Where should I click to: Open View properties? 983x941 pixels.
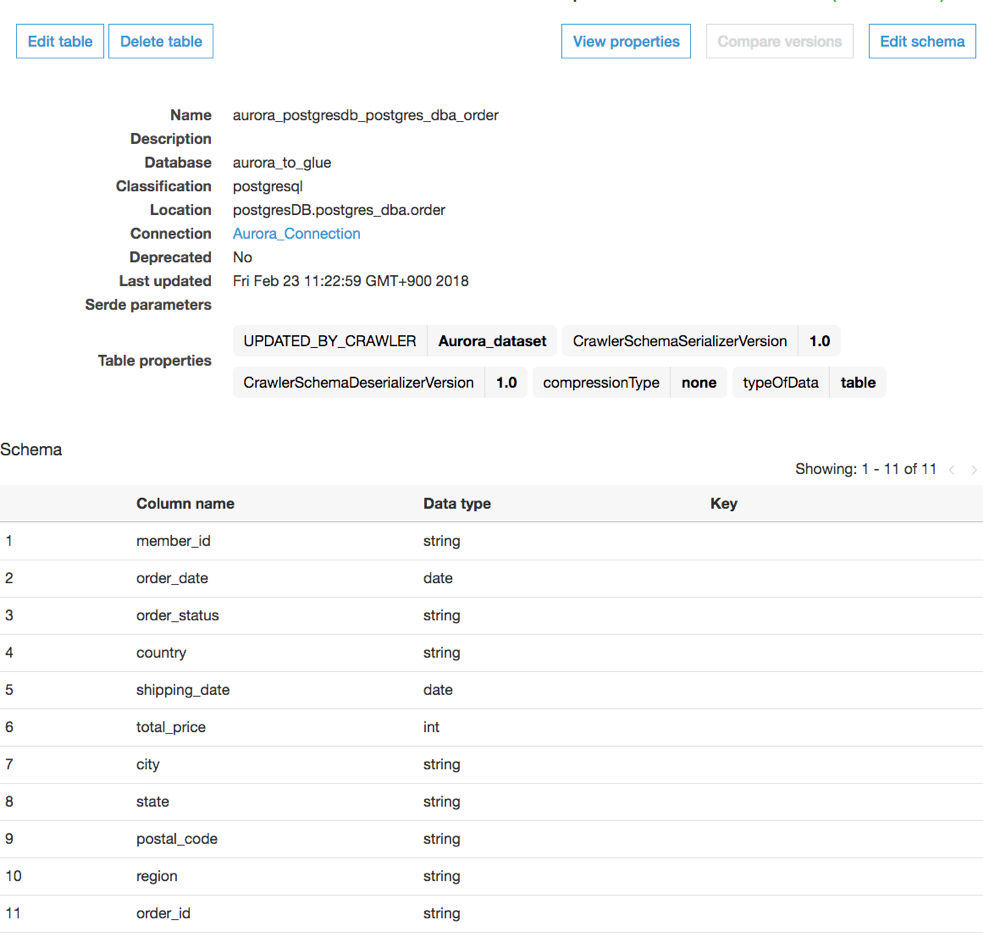click(626, 42)
